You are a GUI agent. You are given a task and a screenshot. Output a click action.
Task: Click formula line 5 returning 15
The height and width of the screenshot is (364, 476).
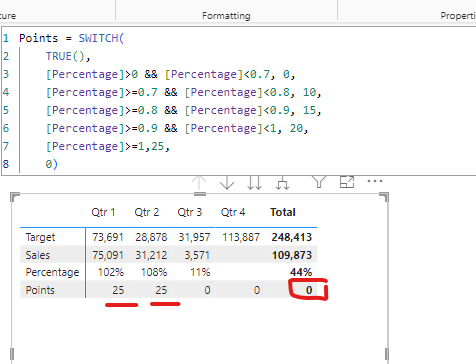[183, 110]
